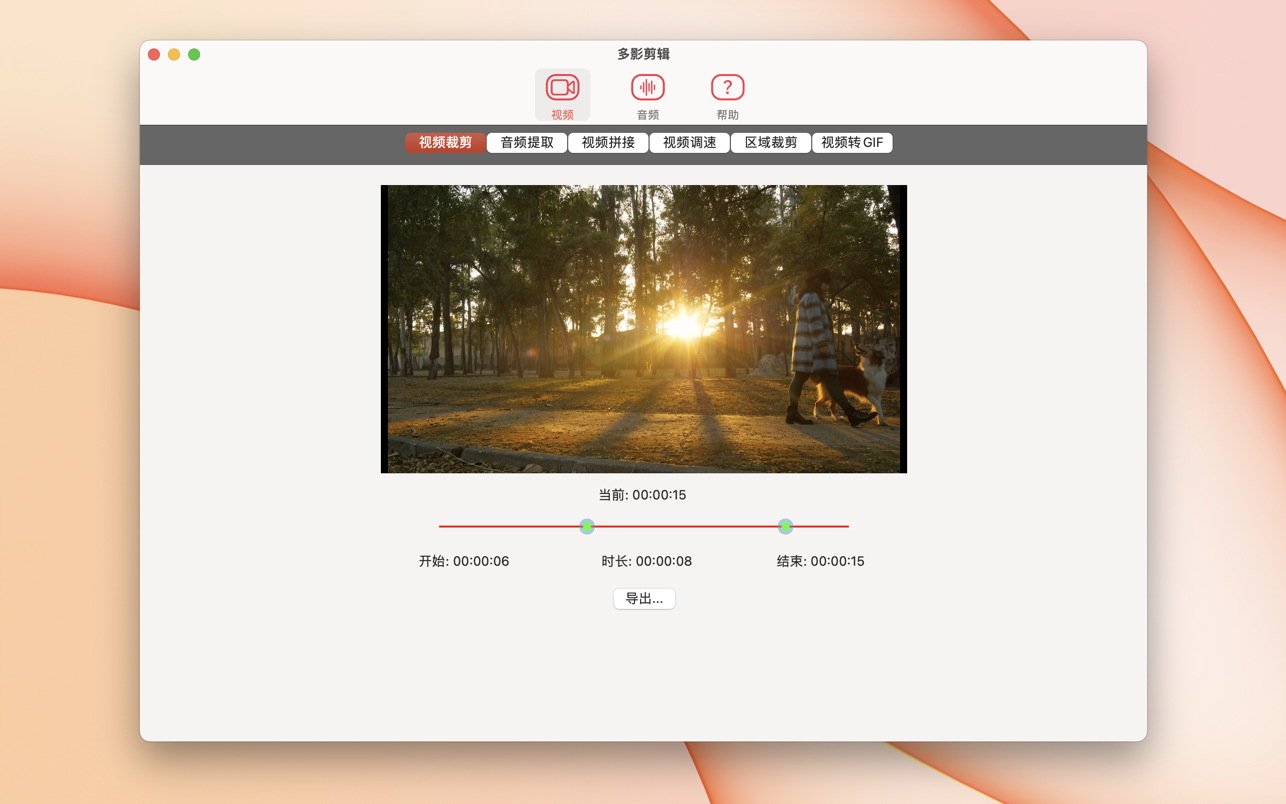
Task: Click the 开始: 00:00:06 start time label
Action: point(464,561)
